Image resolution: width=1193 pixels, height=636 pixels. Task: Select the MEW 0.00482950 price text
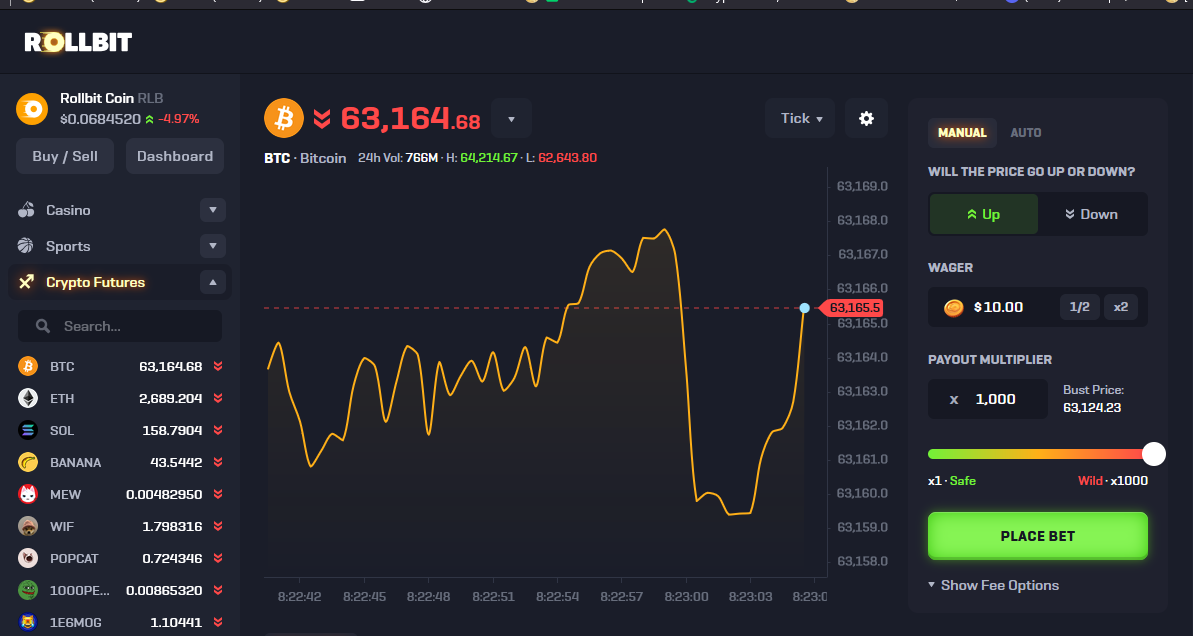[x=164, y=494]
